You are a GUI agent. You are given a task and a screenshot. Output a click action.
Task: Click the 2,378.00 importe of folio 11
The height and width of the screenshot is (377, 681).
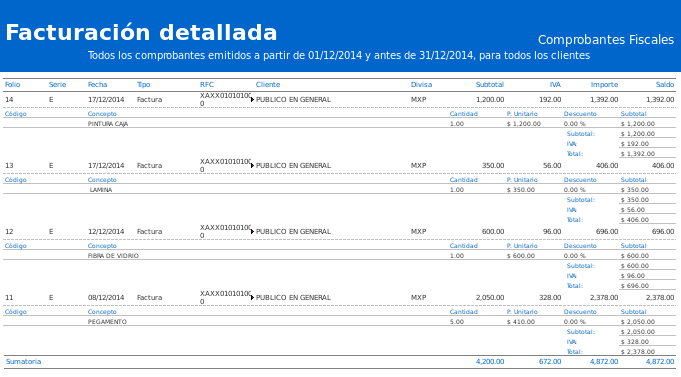coord(604,298)
